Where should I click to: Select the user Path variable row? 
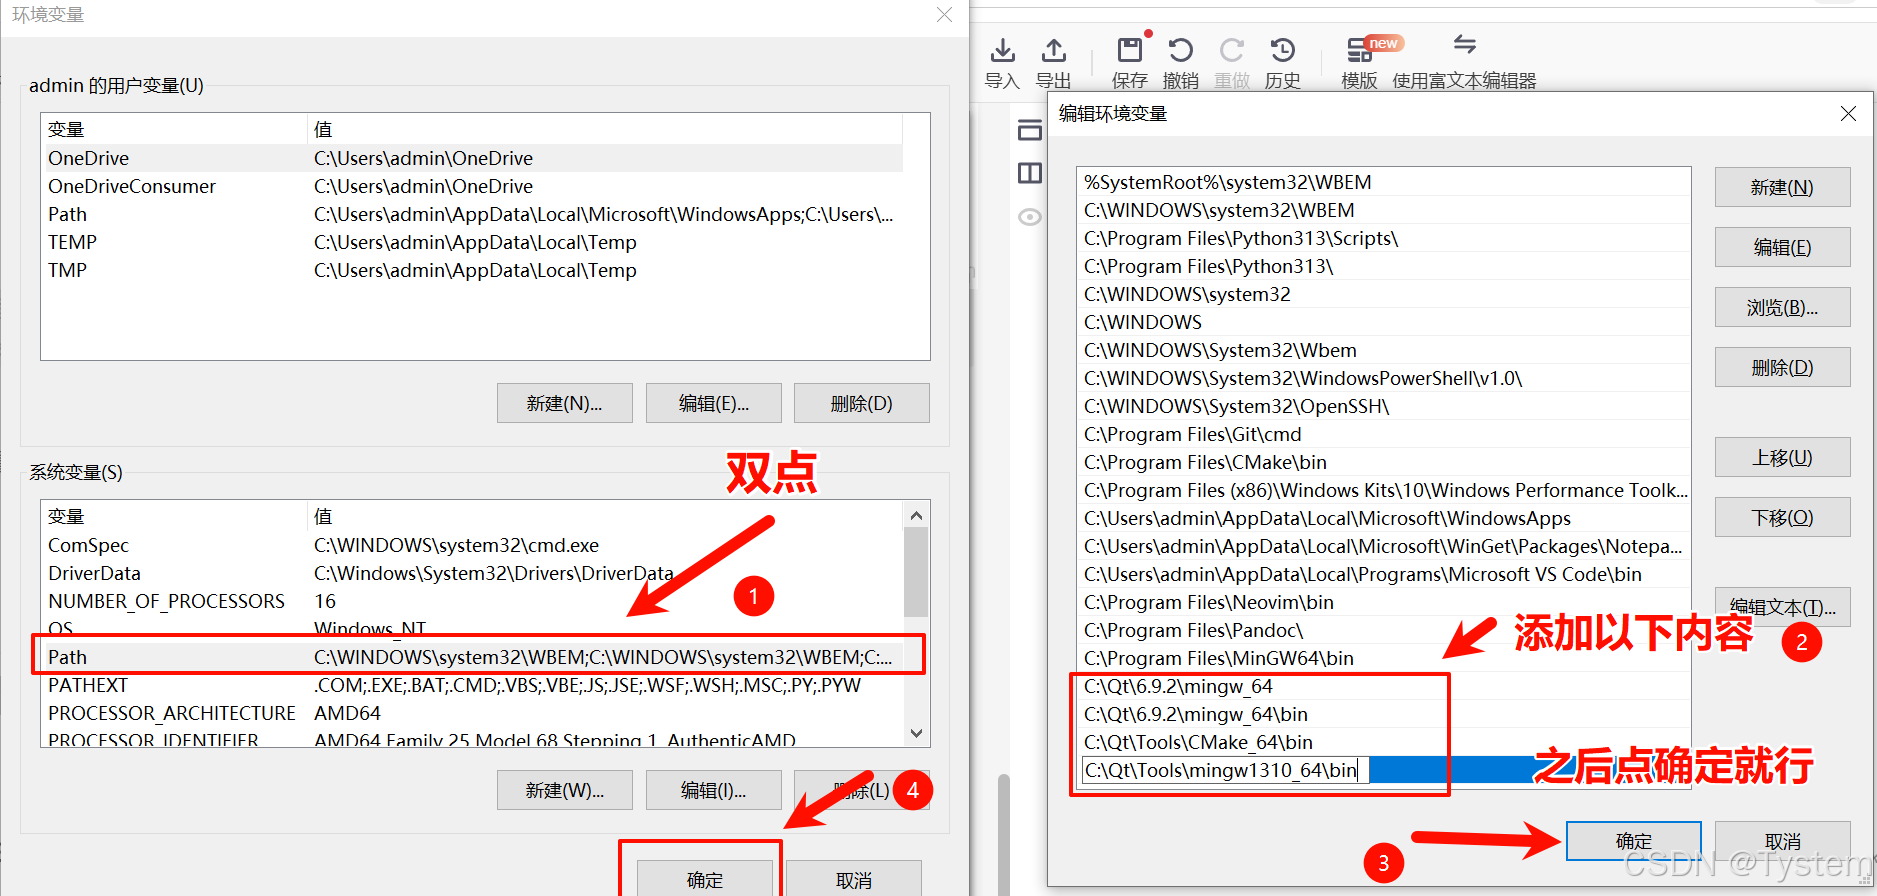473,214
